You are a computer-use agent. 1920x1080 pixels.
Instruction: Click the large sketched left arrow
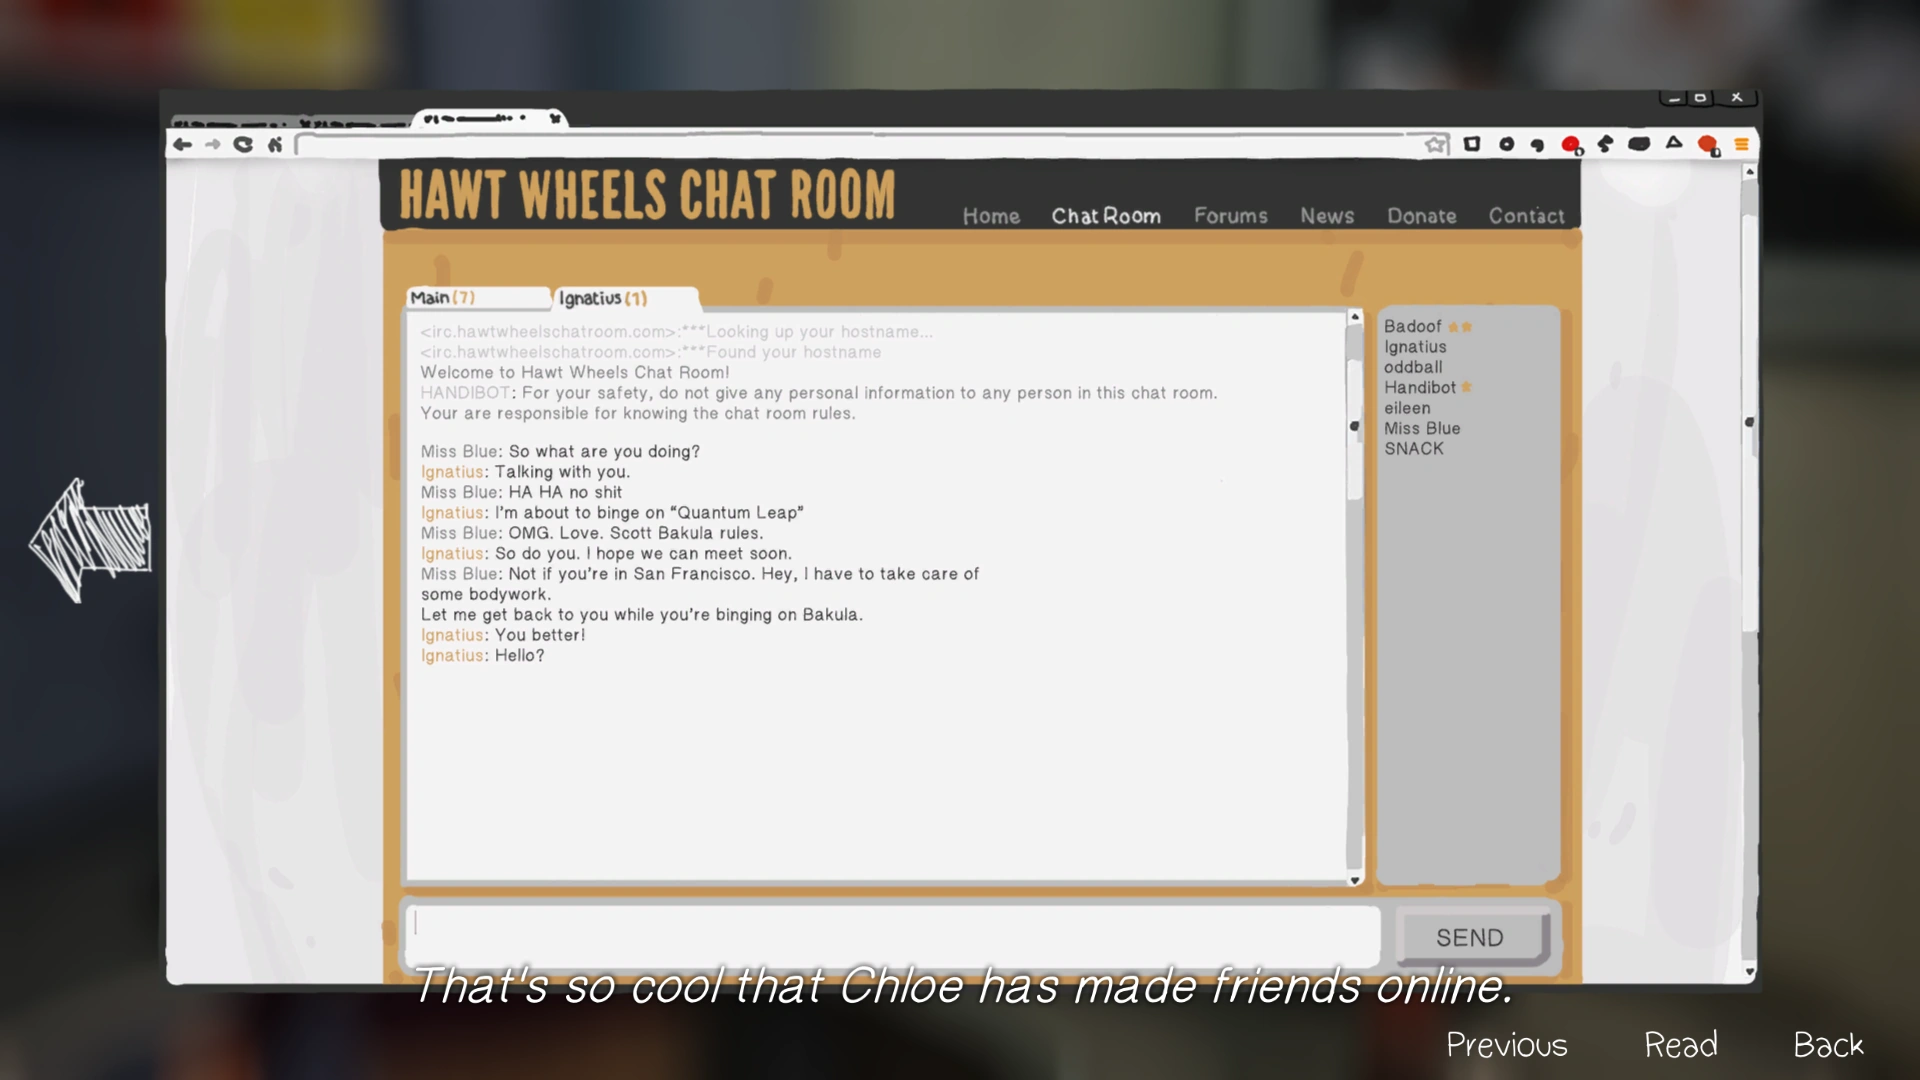[x=90, y=540]
